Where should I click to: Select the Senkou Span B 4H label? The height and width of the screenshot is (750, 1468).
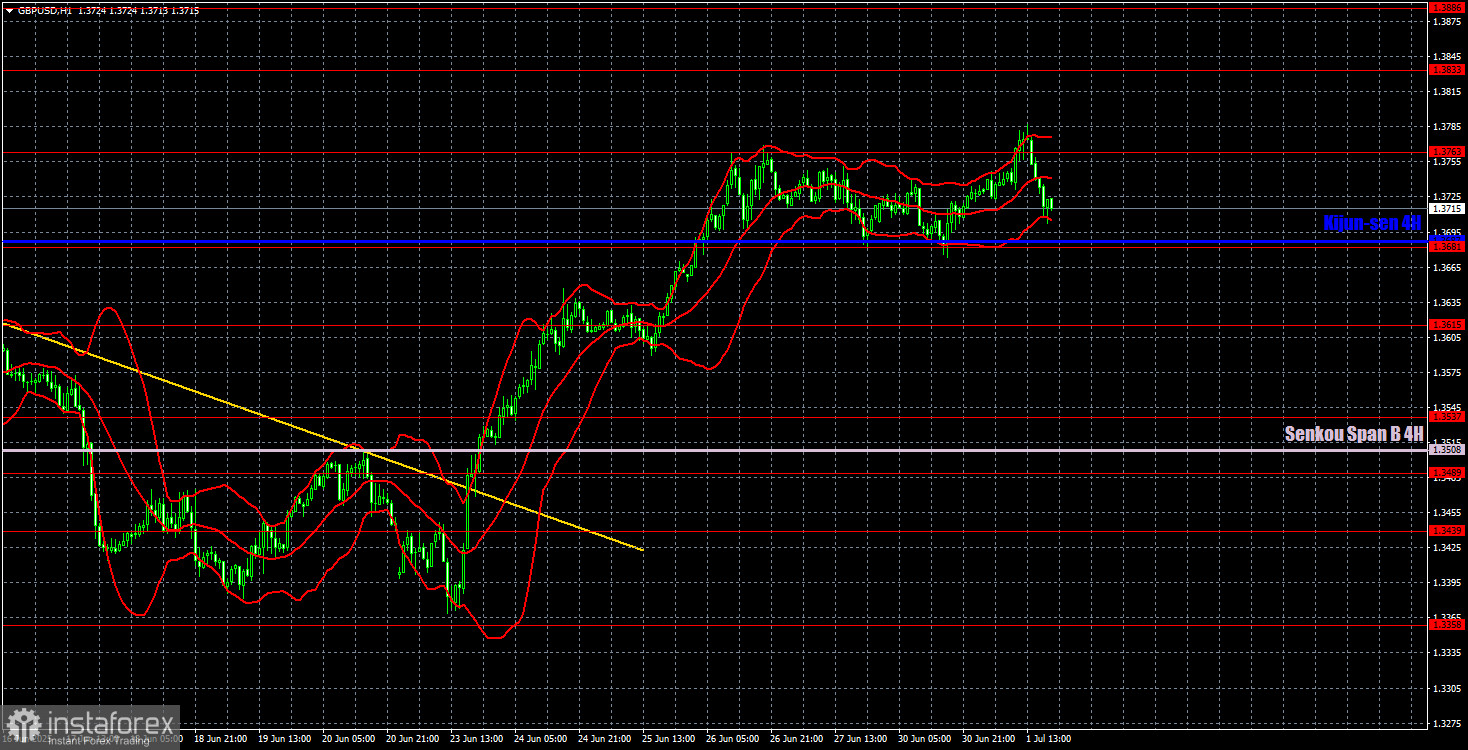point(1353,434)
